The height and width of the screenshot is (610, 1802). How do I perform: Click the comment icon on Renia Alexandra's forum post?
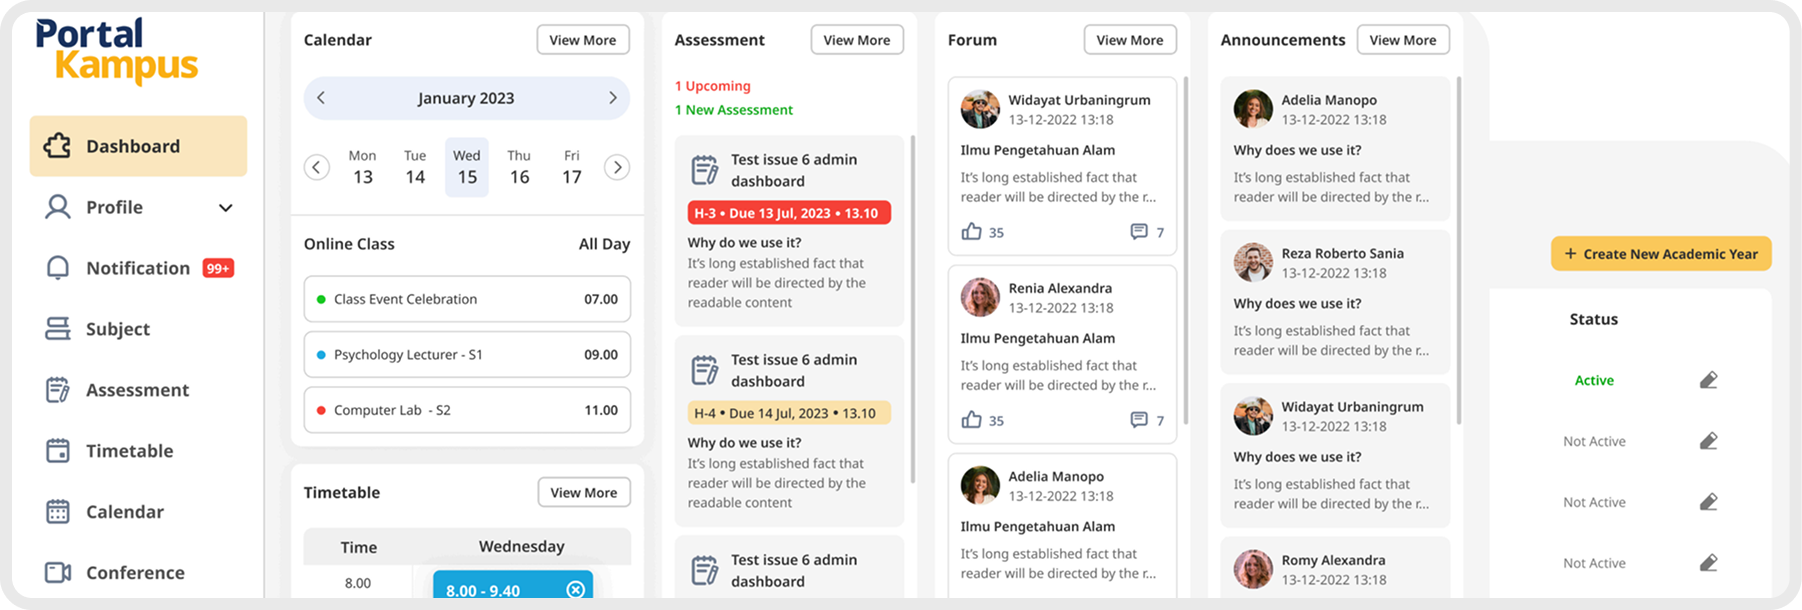click(1139, 420)
